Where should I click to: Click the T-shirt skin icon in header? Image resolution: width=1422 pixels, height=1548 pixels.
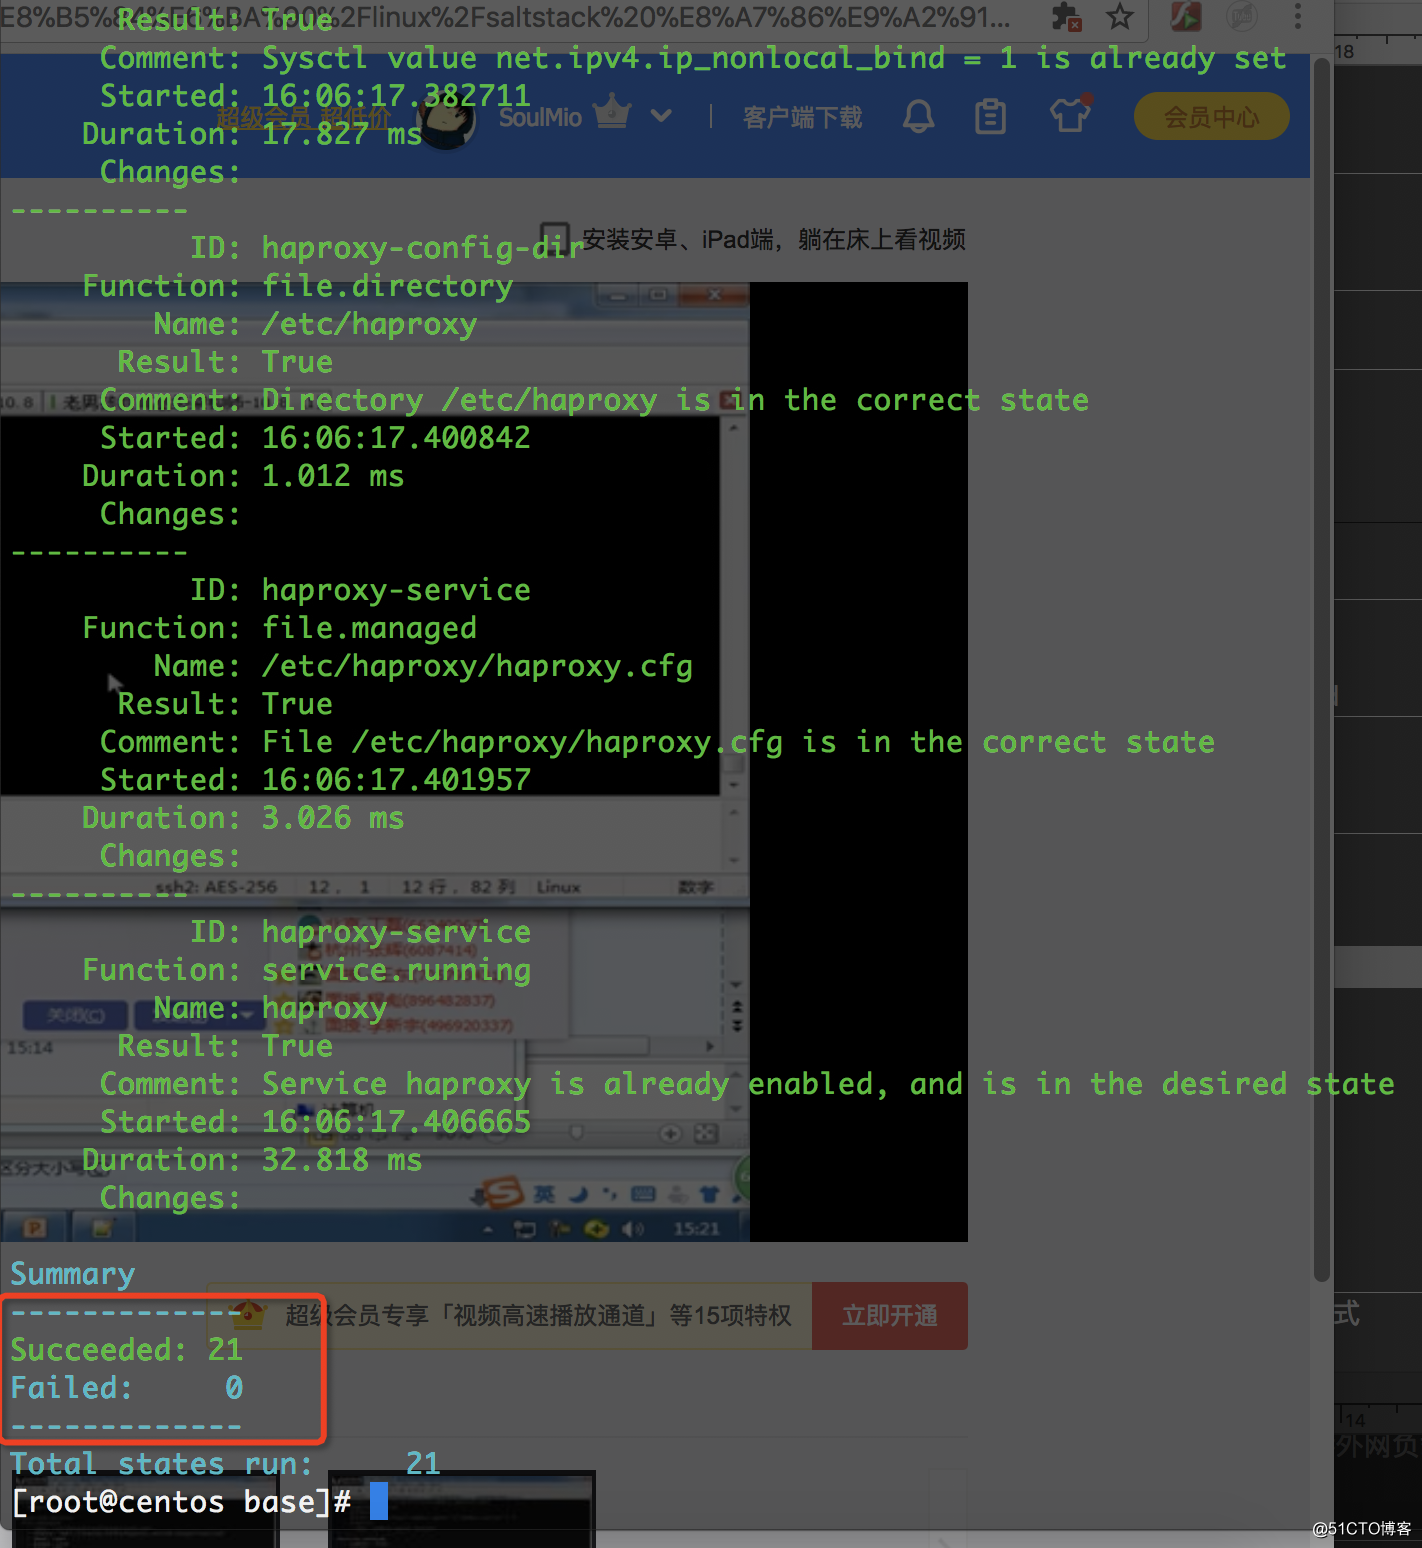(x=1069, y=115)
